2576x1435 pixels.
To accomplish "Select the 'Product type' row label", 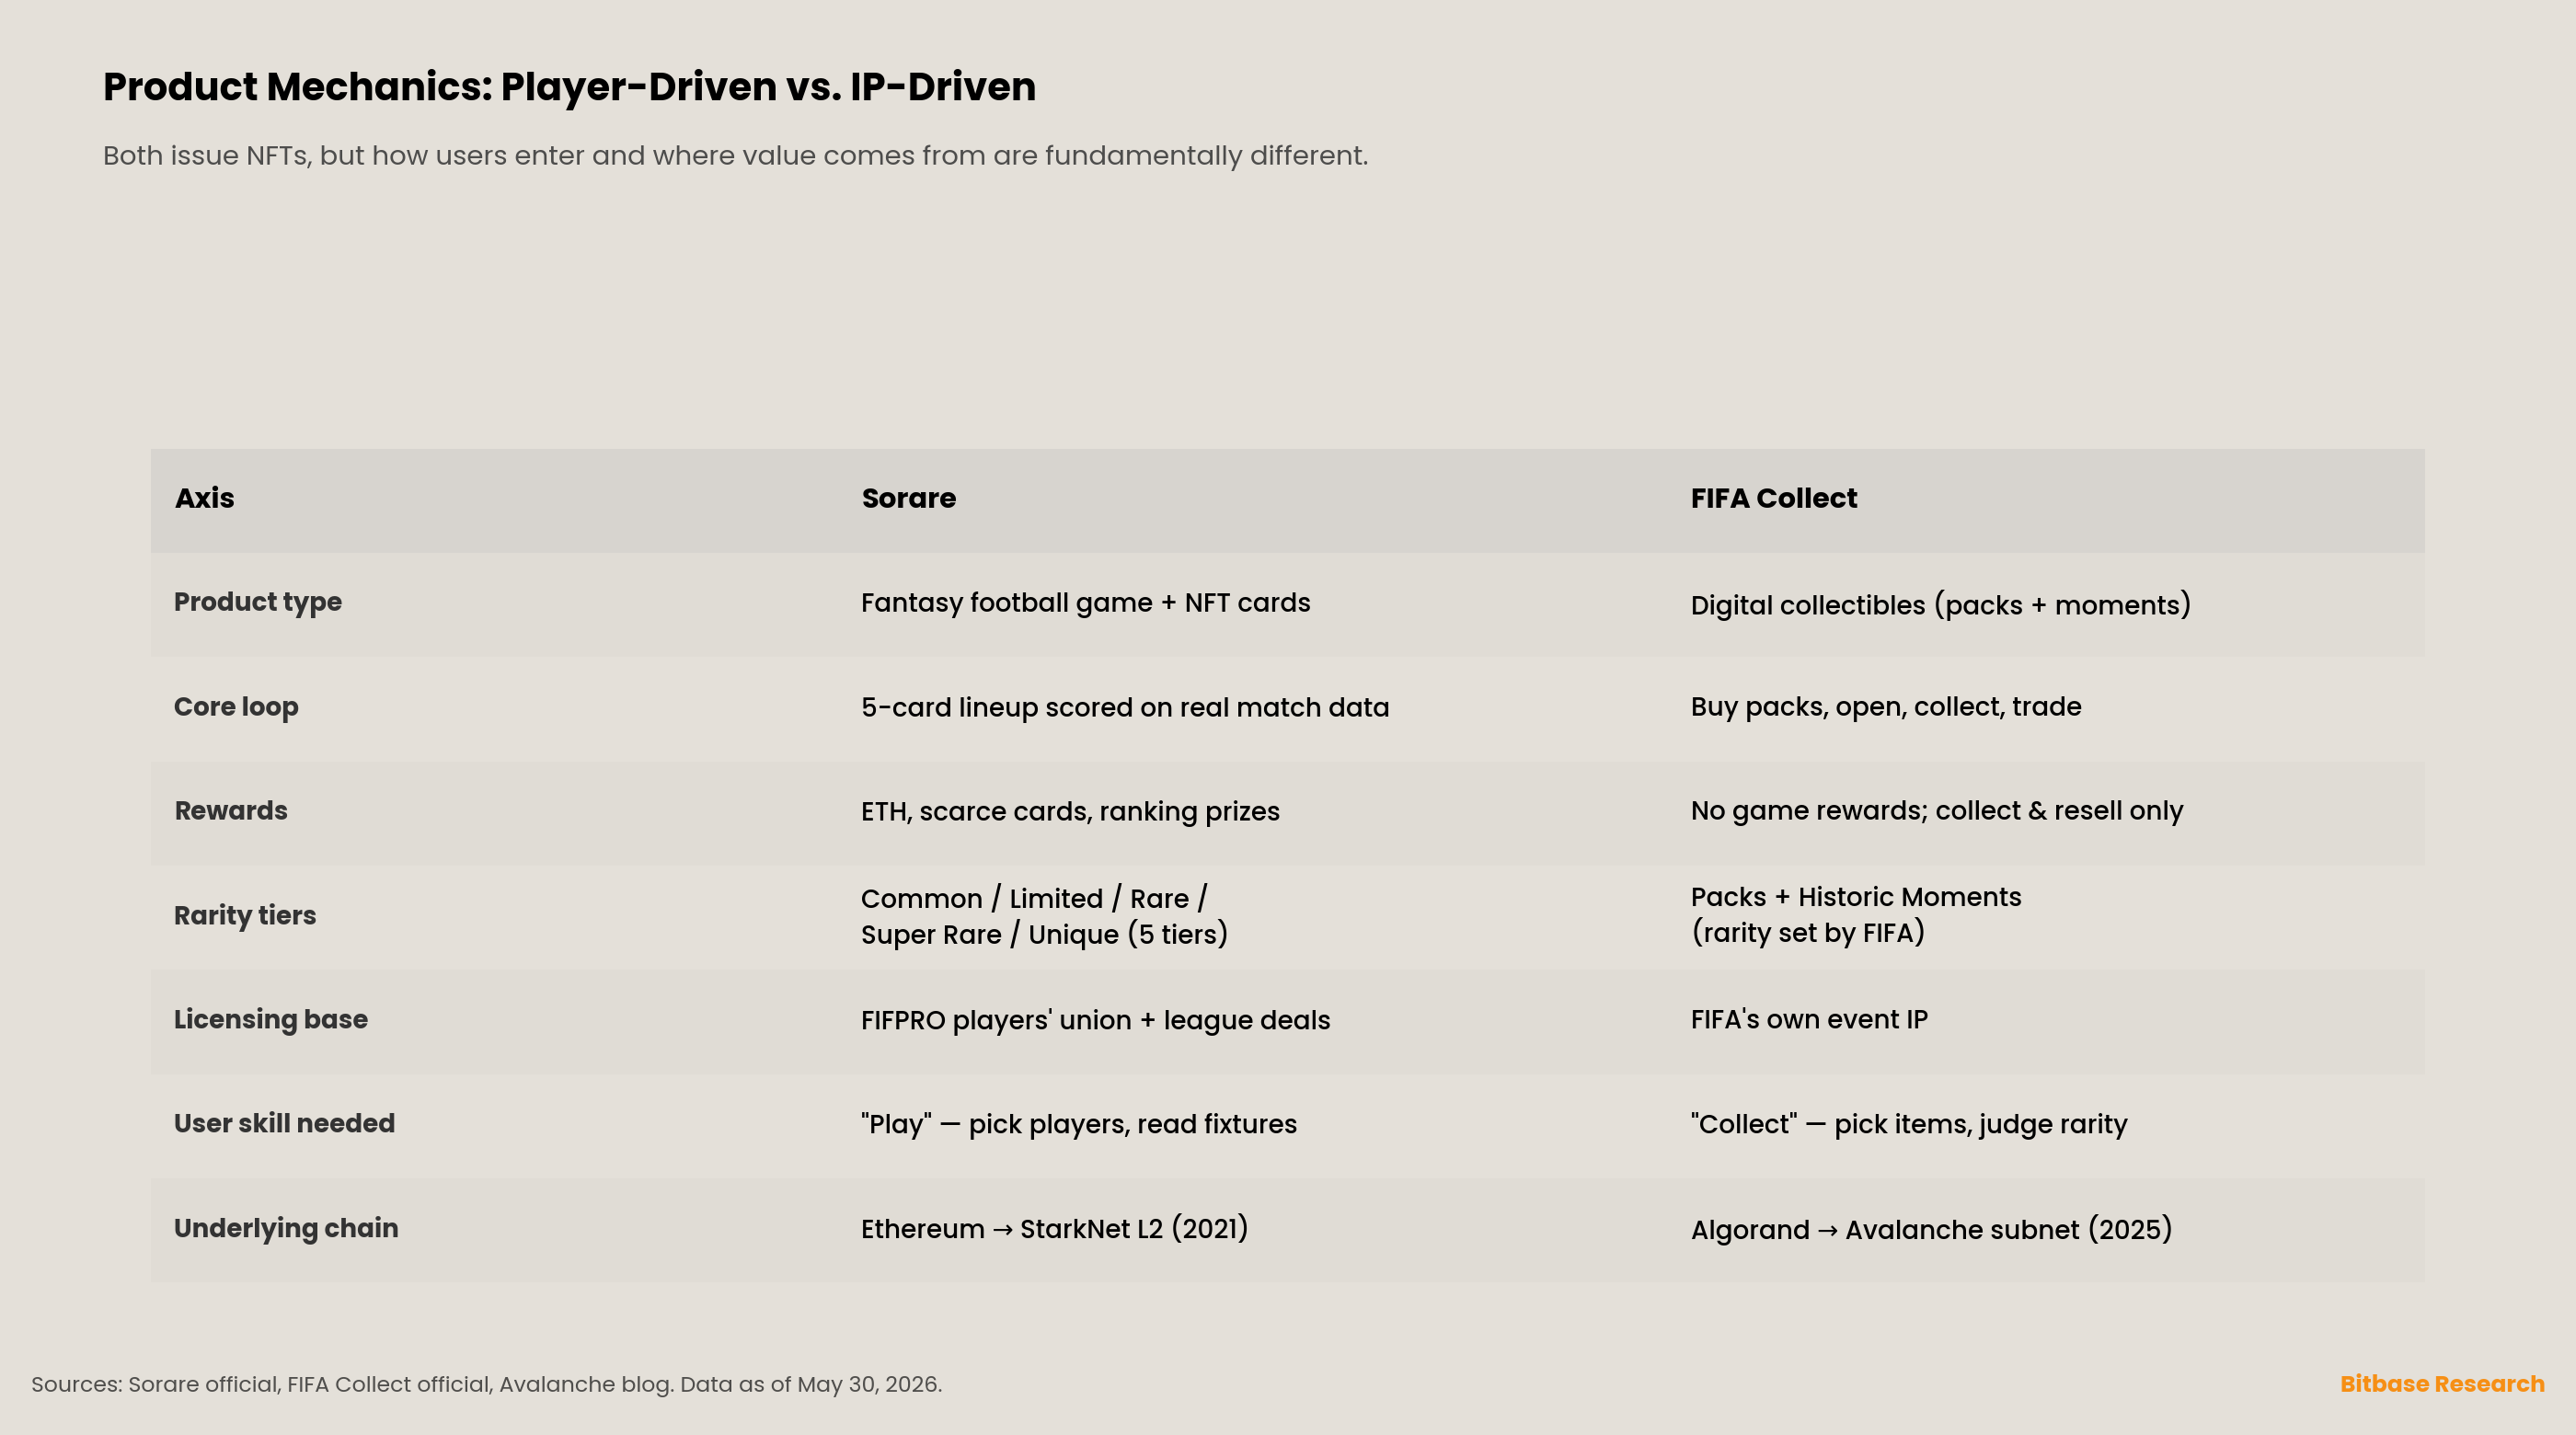I will 258,602.
